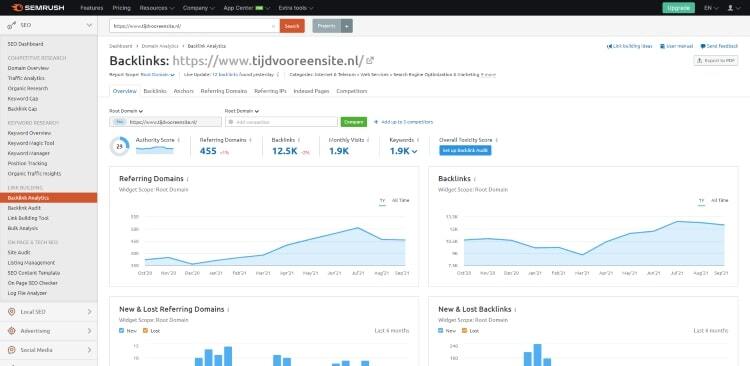This screenshot has height=366, width=750.
Task: Click the User manual book icon
Action: pos(662,46)
